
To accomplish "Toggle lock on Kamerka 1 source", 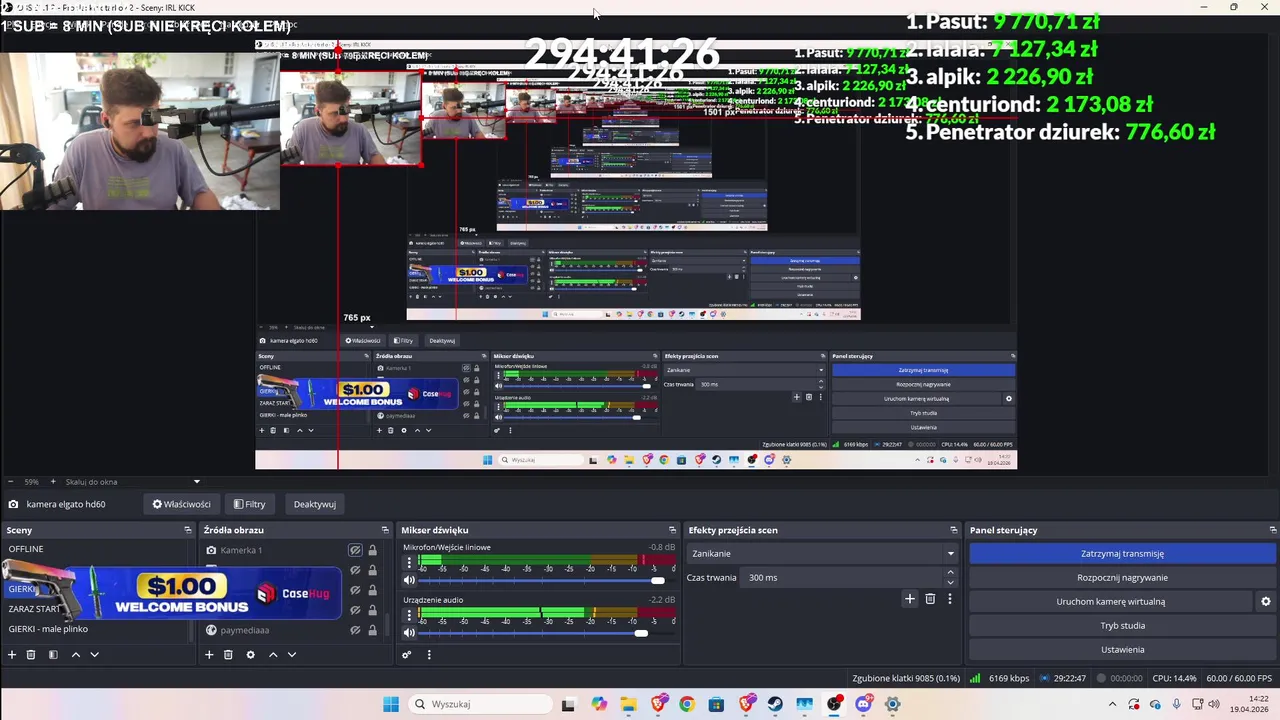I will (372, 550).
